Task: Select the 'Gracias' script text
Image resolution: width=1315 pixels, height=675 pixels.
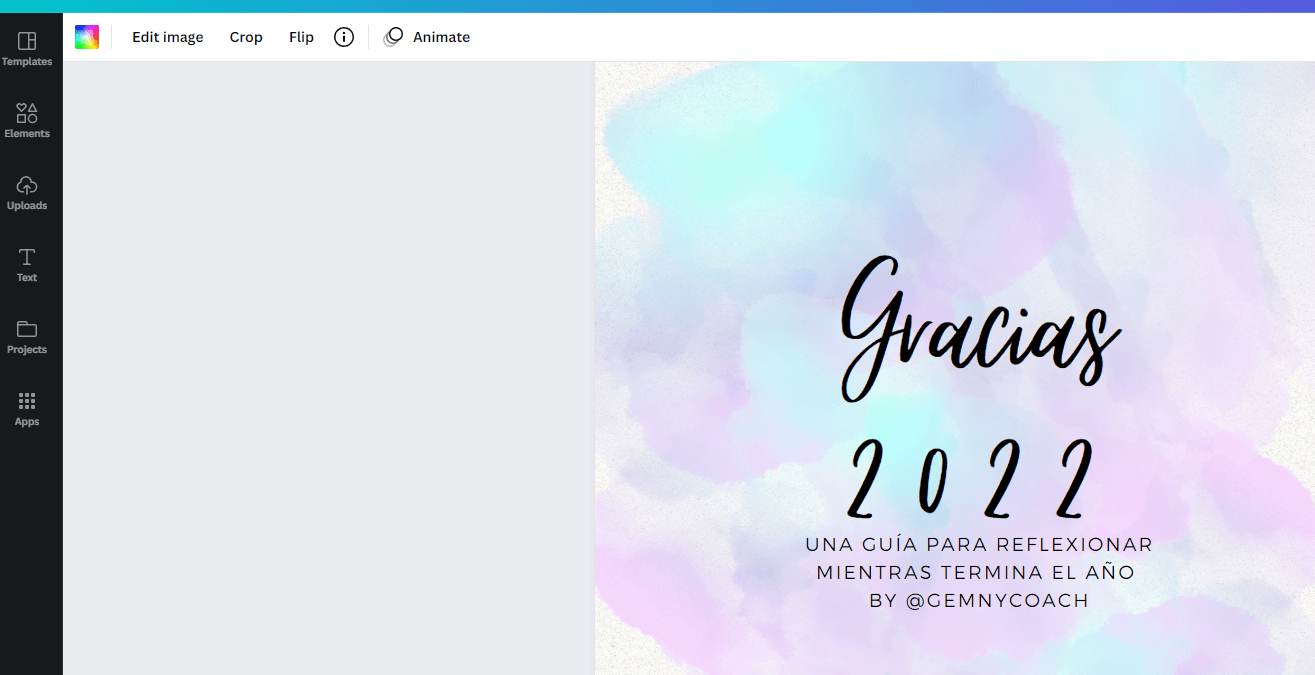Action: [978, 330]
